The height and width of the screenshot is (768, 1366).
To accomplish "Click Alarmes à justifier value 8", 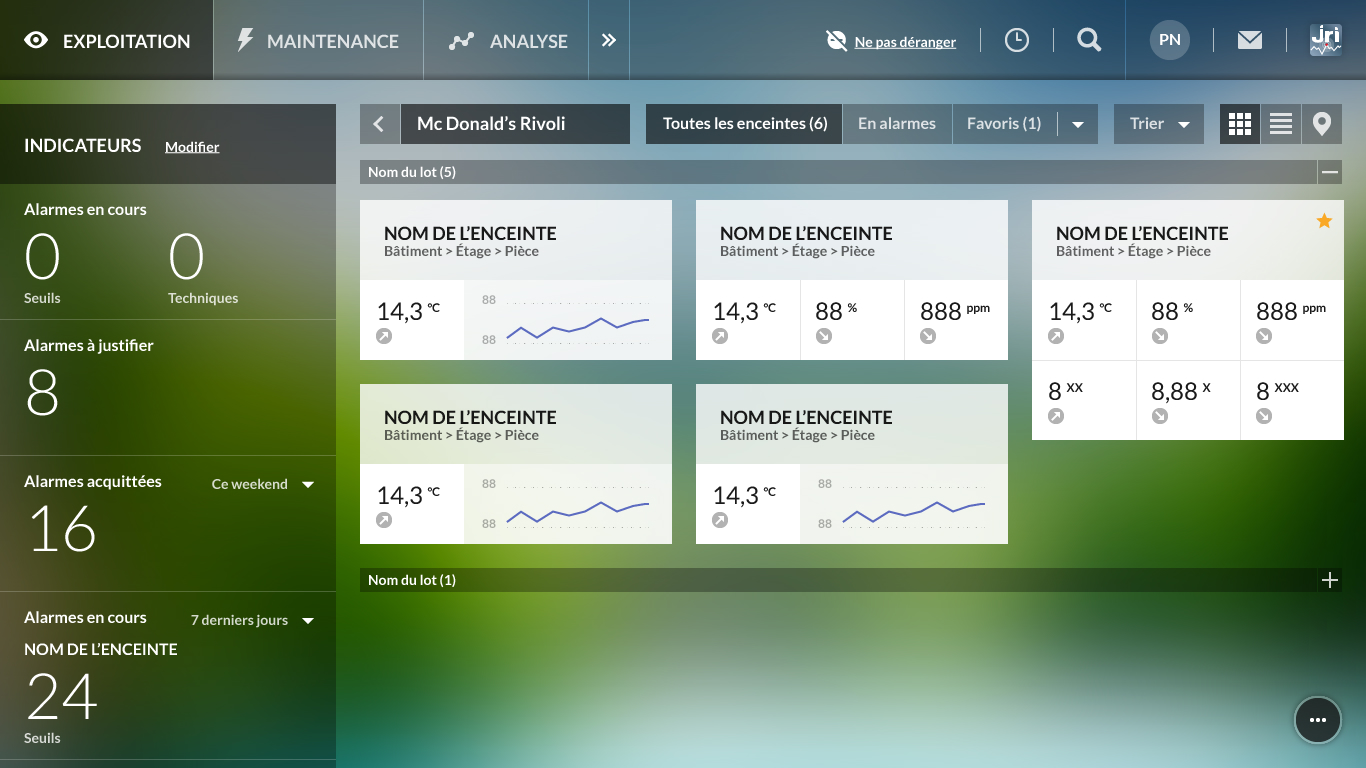I will point(42,393).
